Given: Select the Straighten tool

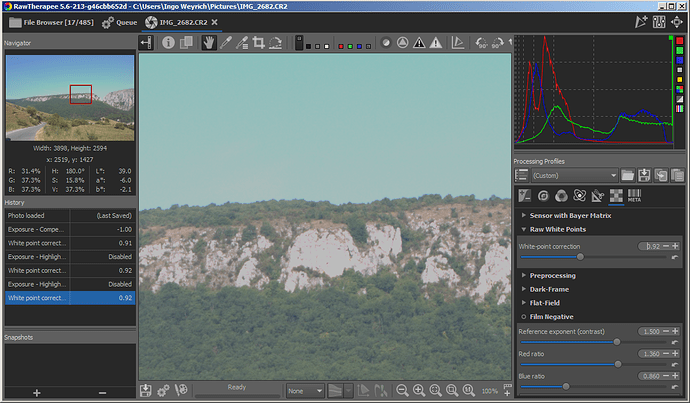Looking at the screenshot, I should point(275,43).
